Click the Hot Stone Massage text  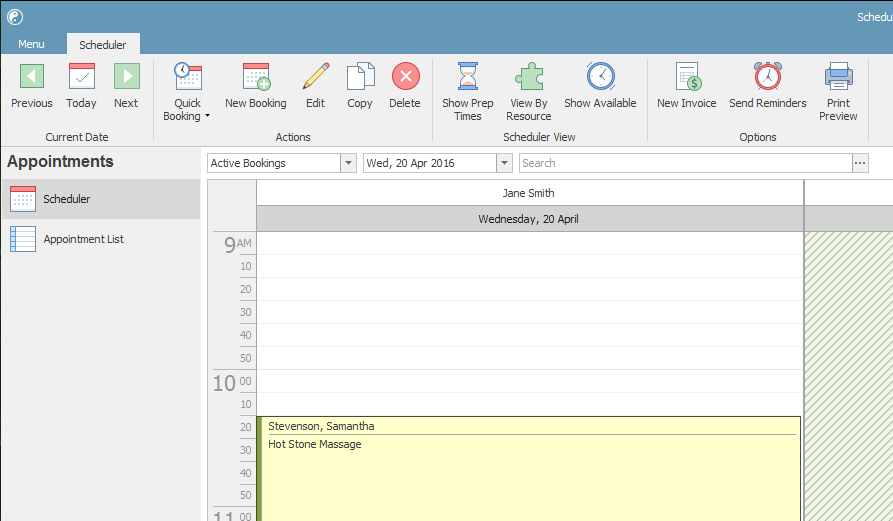(315, 445)
